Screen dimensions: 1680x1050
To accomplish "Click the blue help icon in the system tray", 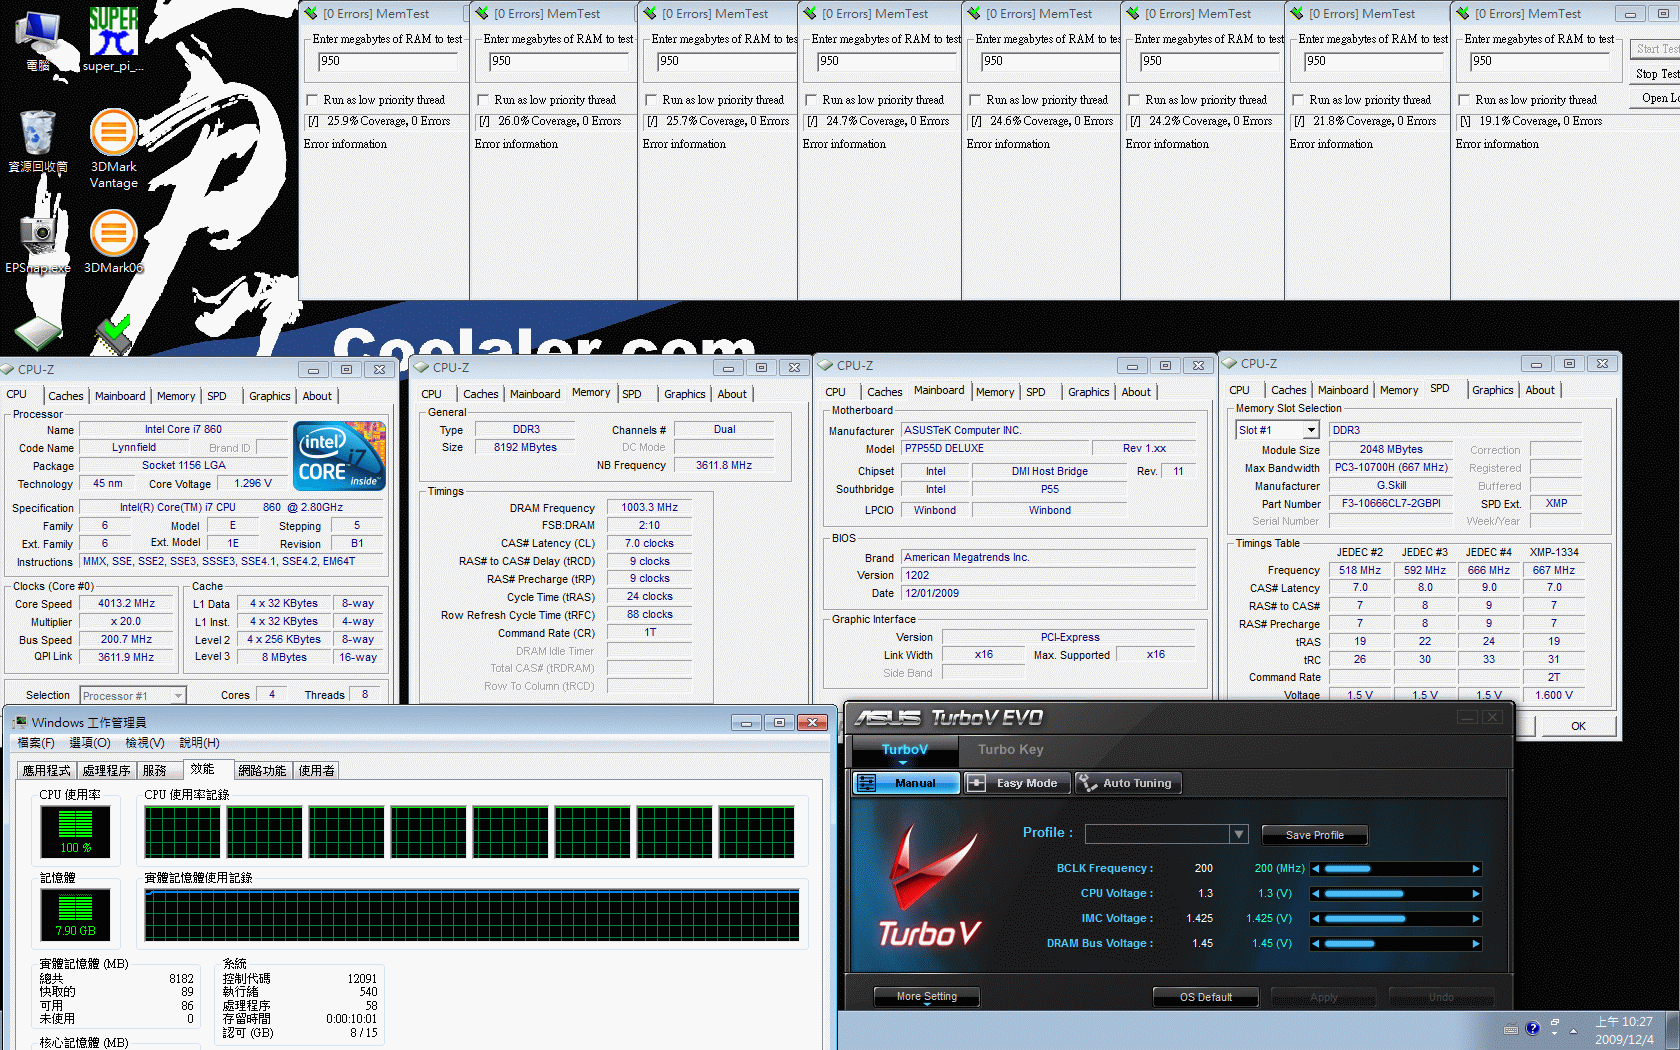I will coord(1532,1028).
